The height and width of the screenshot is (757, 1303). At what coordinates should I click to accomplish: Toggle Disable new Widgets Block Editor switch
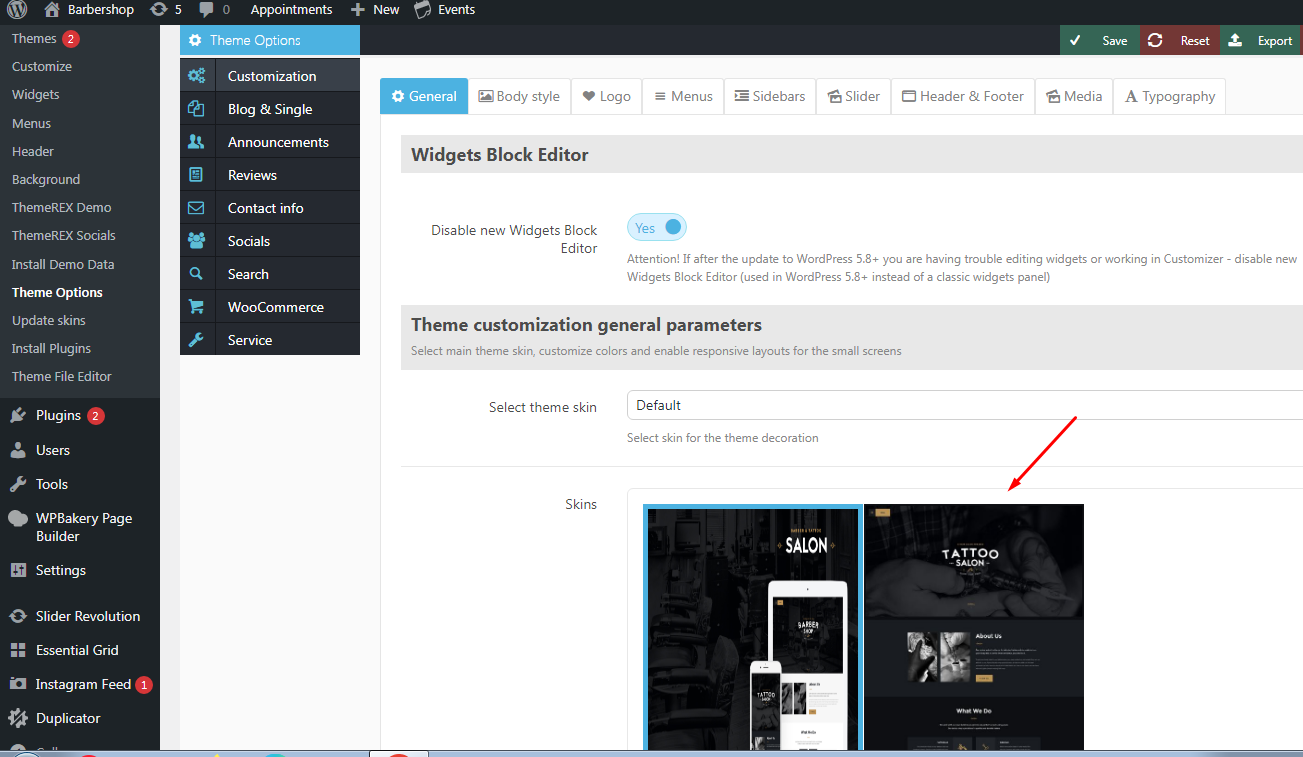657,228
